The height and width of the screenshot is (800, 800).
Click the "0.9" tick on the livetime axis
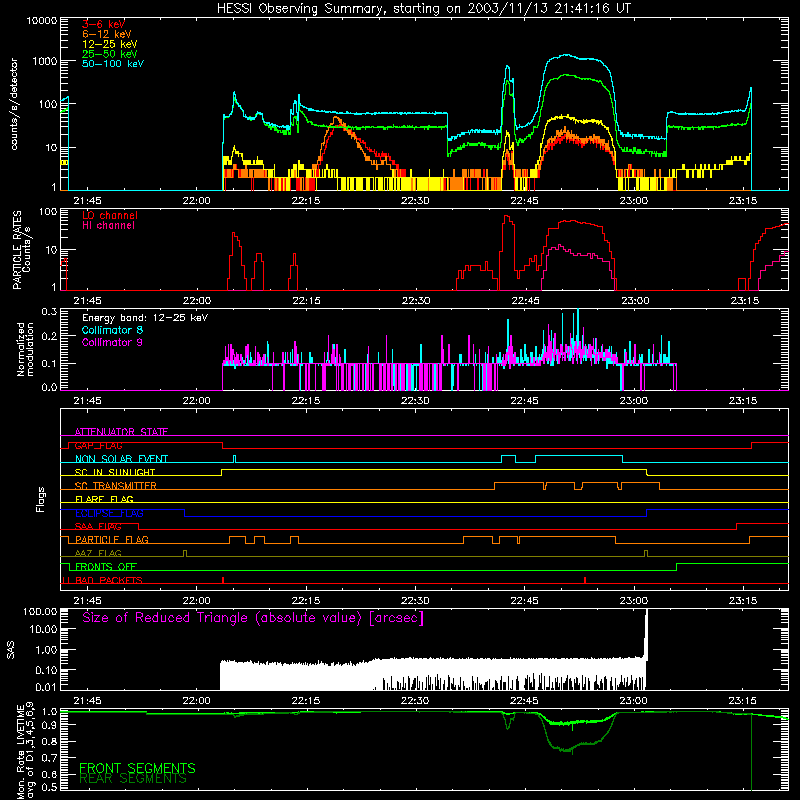[49, 724]
